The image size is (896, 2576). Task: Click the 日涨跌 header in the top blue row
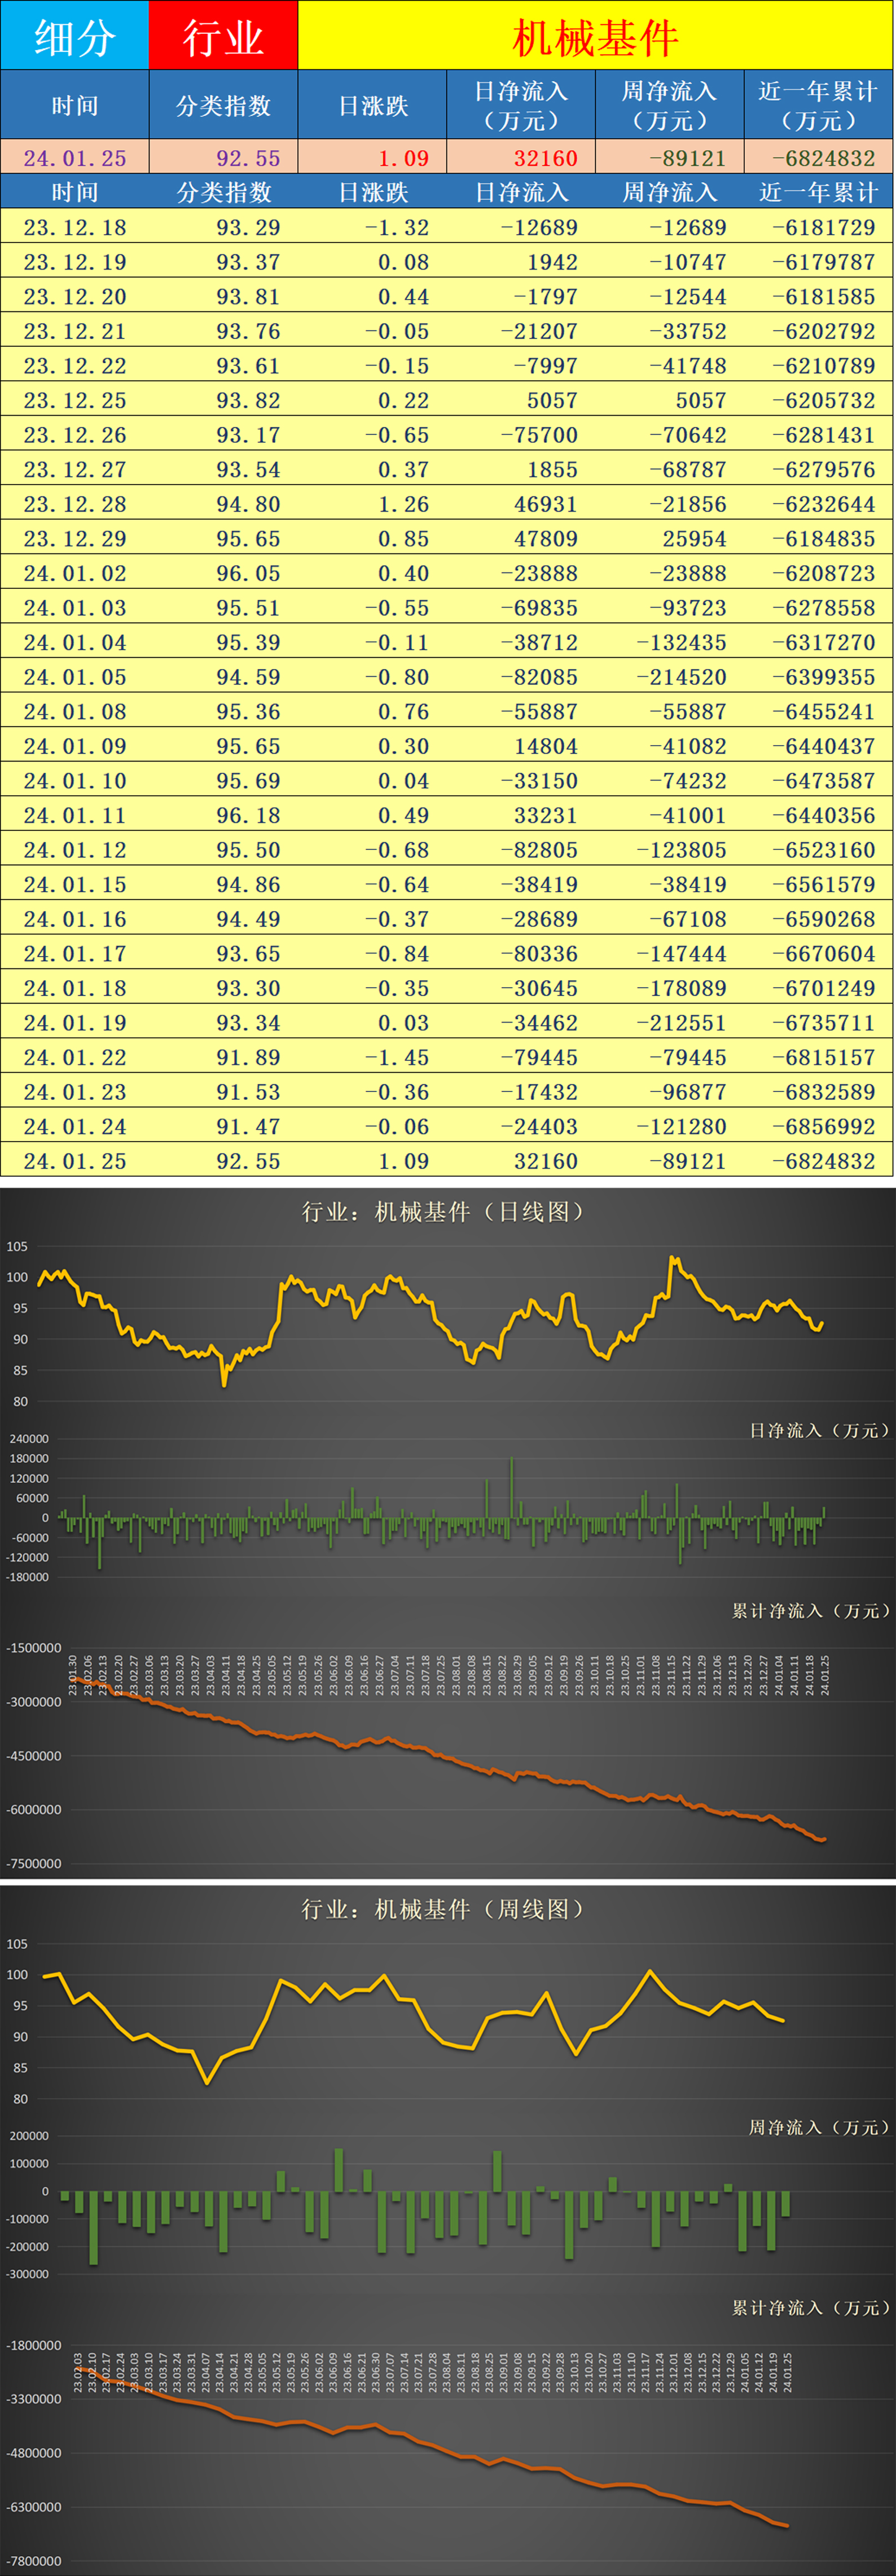point(373,106)
